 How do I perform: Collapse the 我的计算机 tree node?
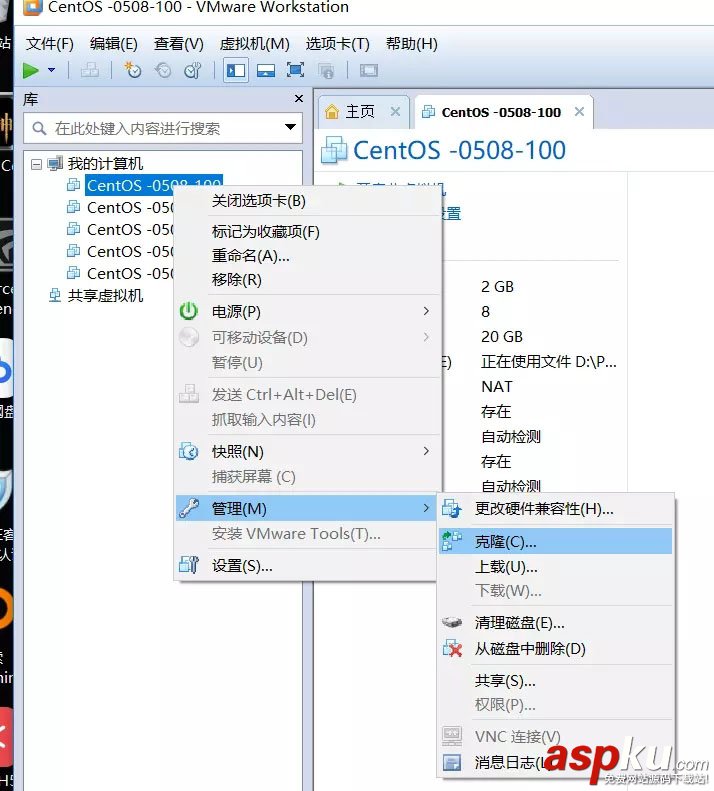click(36, 164)
